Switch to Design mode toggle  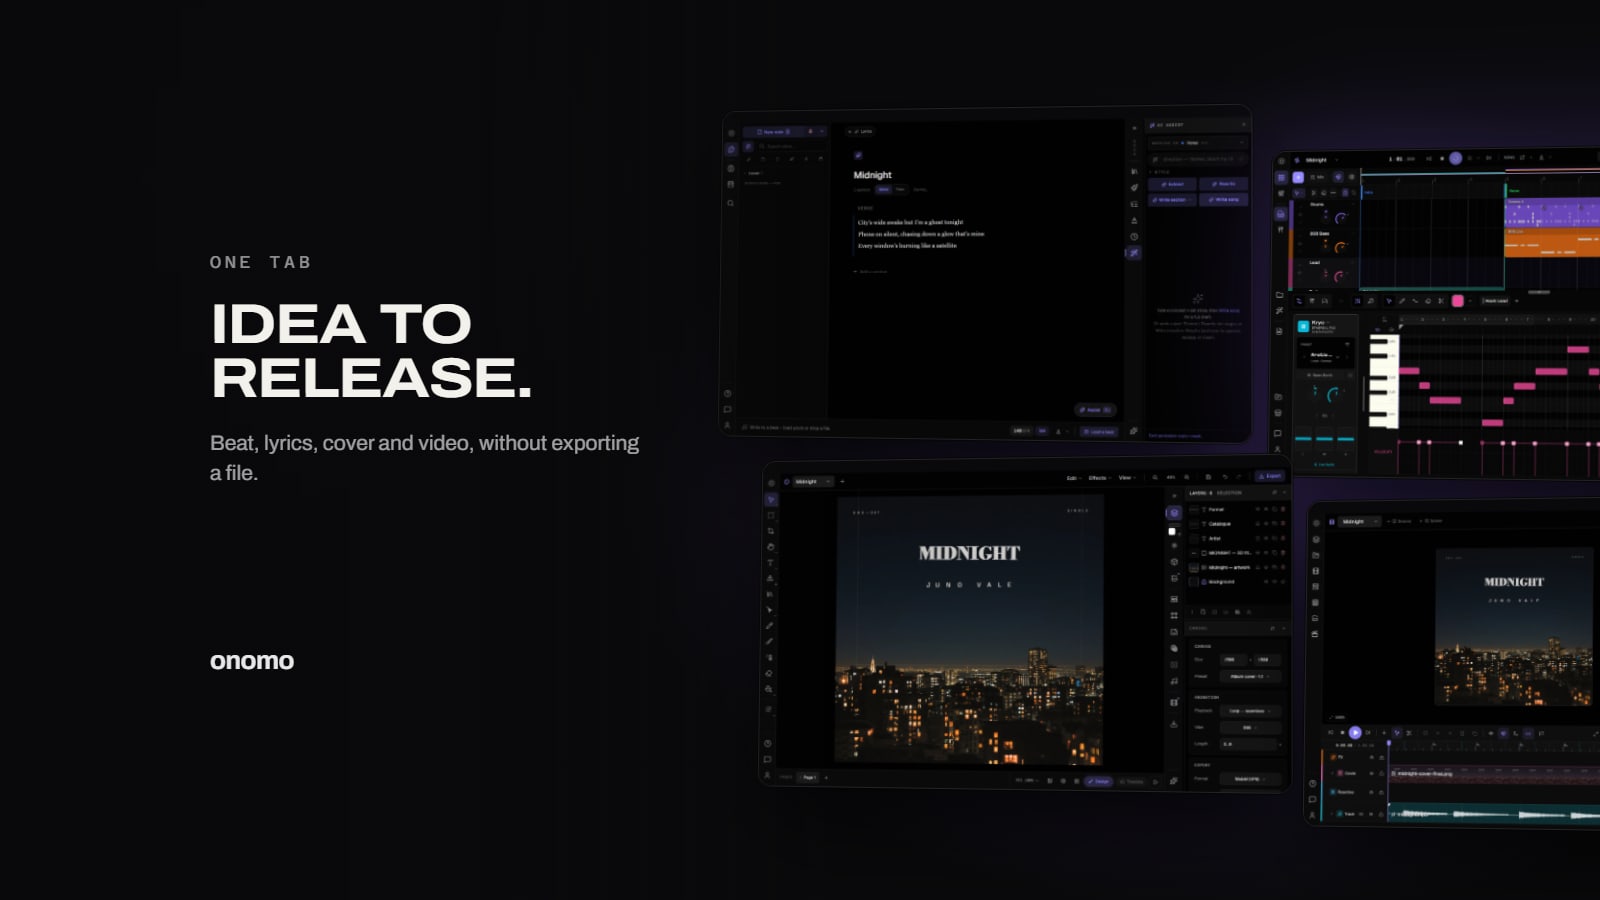[x=1099, y=782]
